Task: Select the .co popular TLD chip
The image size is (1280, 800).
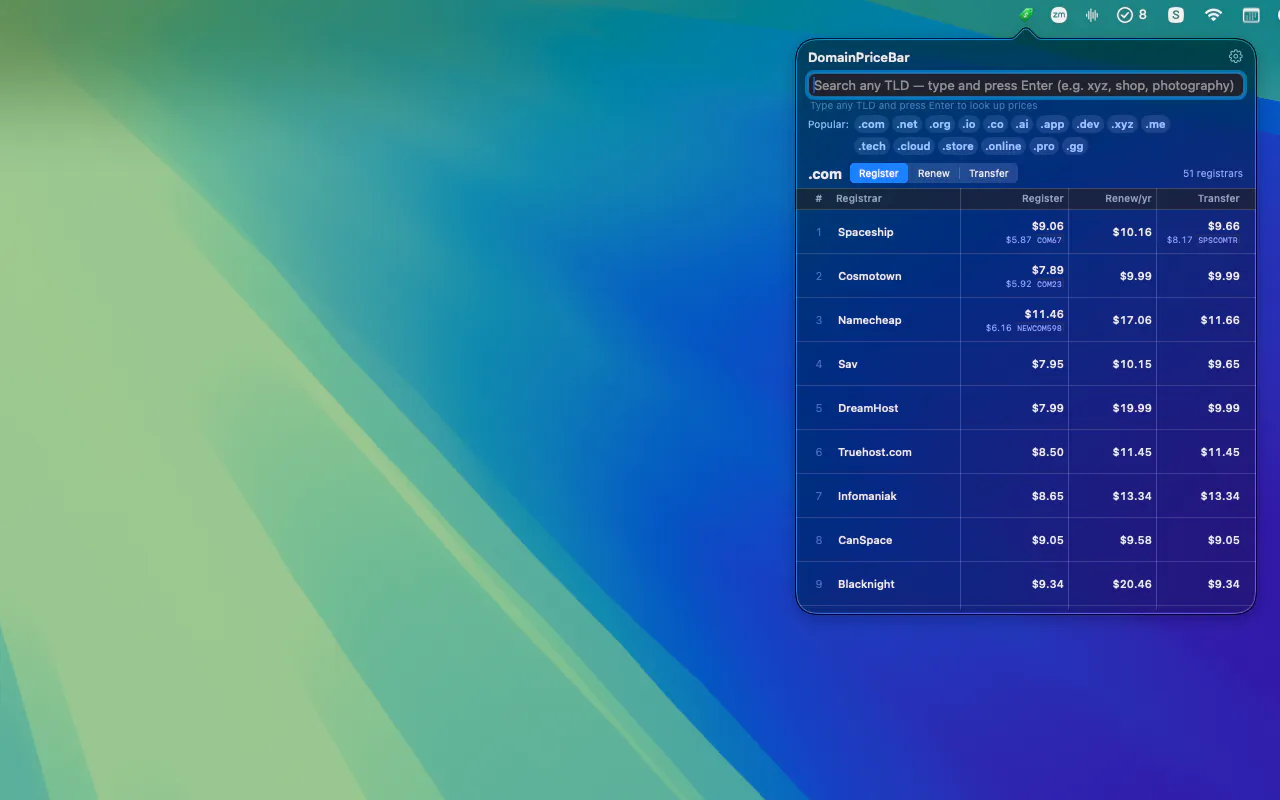Action: point(995,125)
